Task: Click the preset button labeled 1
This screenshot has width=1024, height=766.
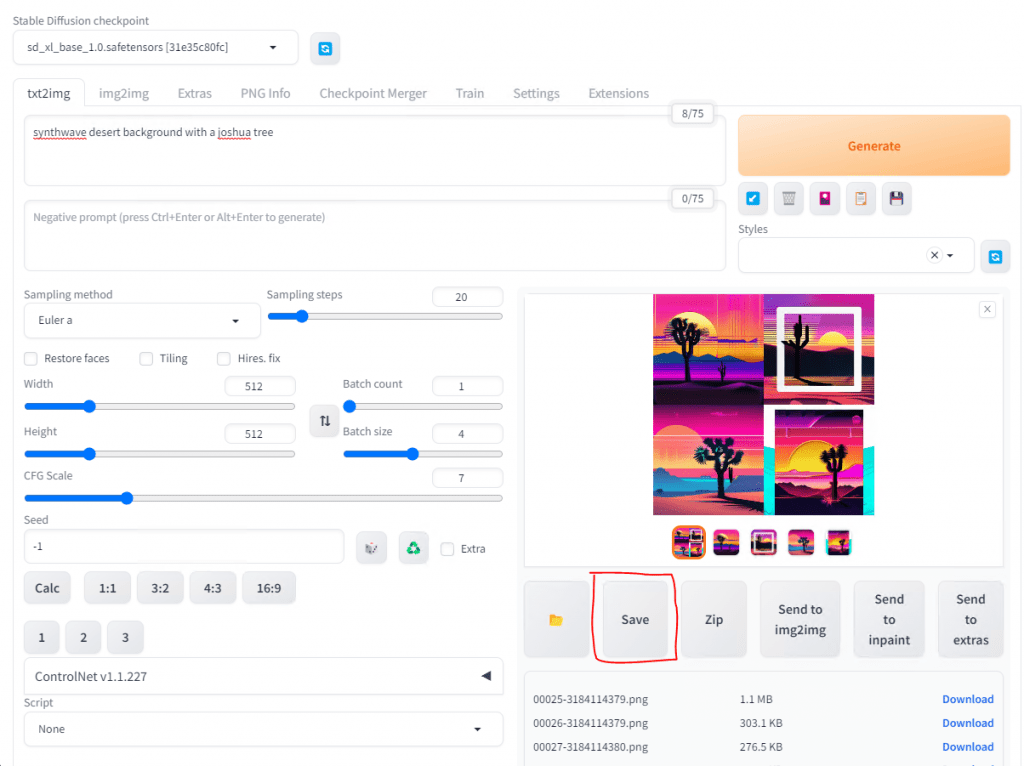Action: click(x=42, y=637)
